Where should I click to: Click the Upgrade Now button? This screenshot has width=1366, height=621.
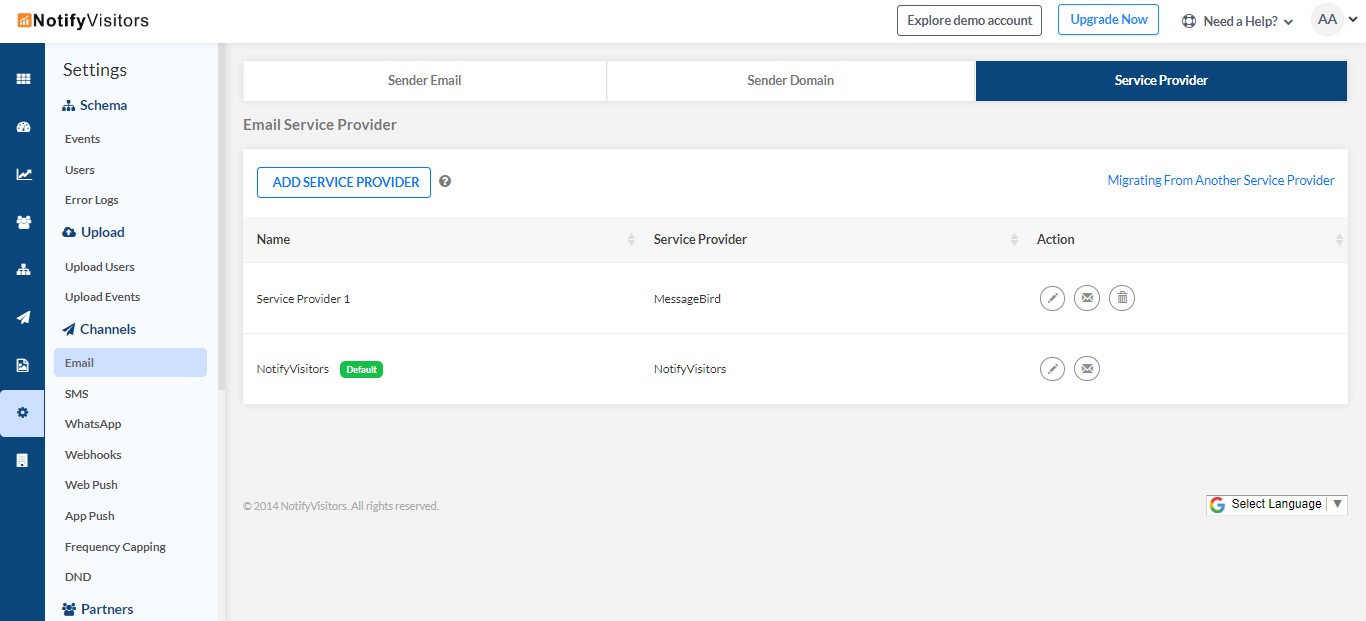pos(1108,20)
